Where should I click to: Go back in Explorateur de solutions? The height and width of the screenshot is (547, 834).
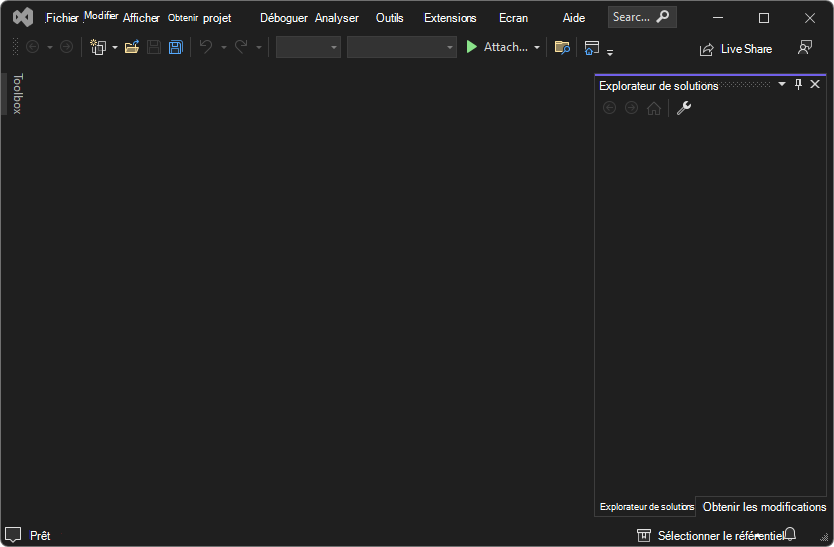[x=610, y=108]
